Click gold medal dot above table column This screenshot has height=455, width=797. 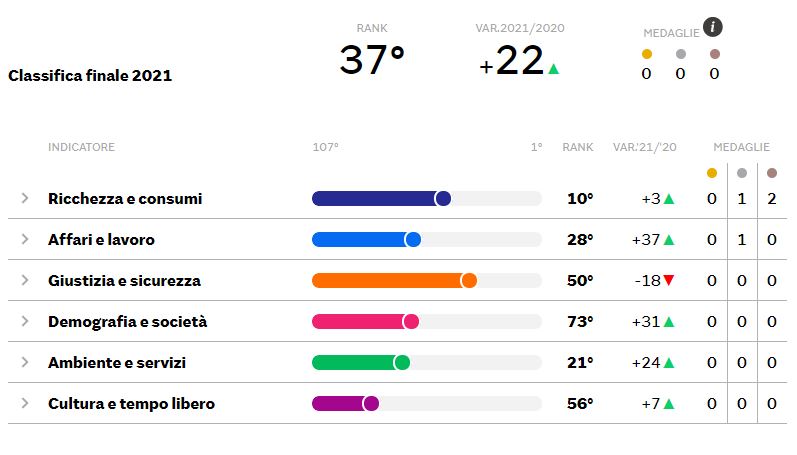[712, 173]
